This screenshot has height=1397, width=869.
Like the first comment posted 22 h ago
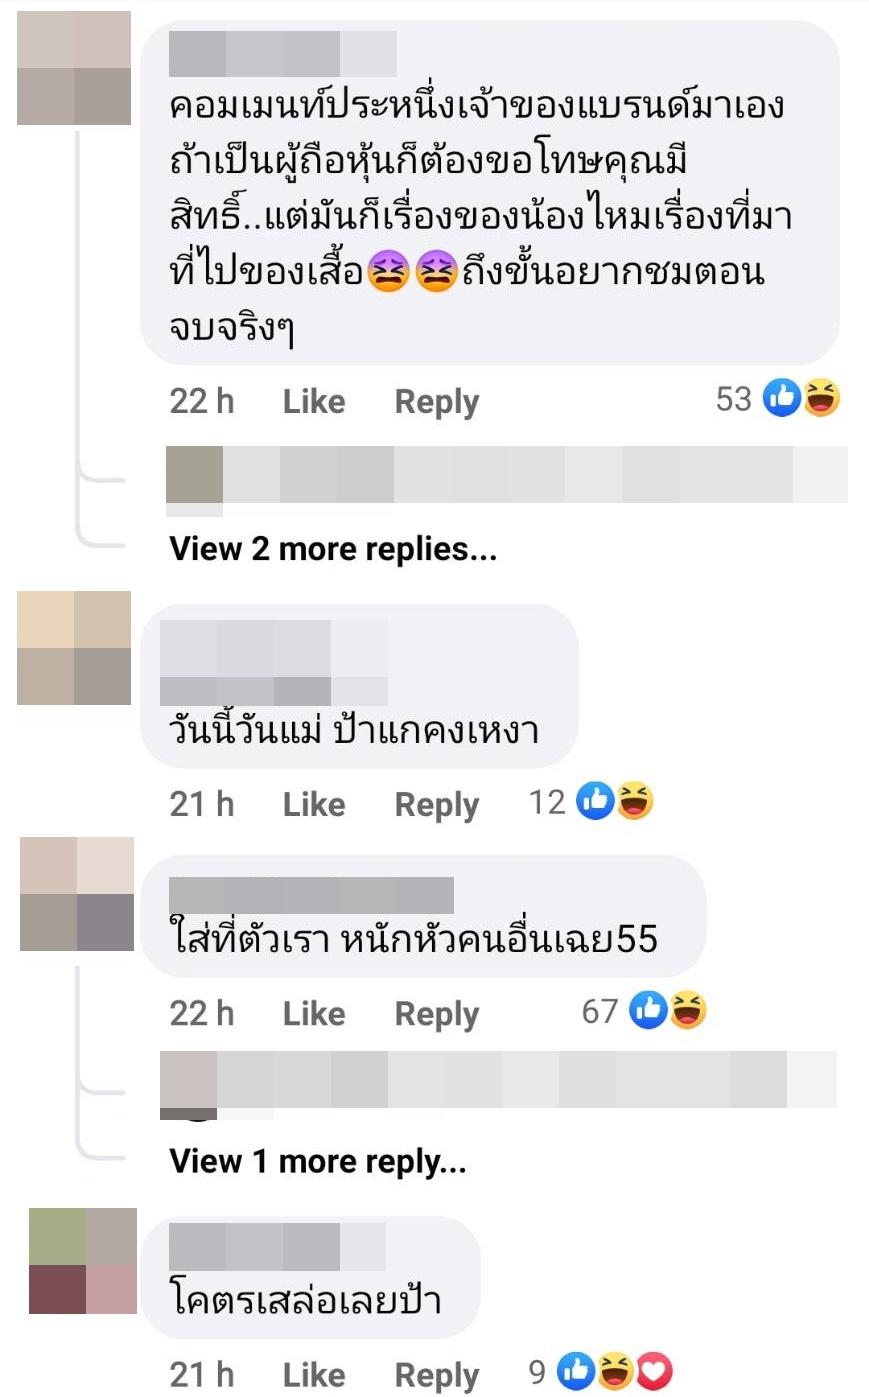314,401
